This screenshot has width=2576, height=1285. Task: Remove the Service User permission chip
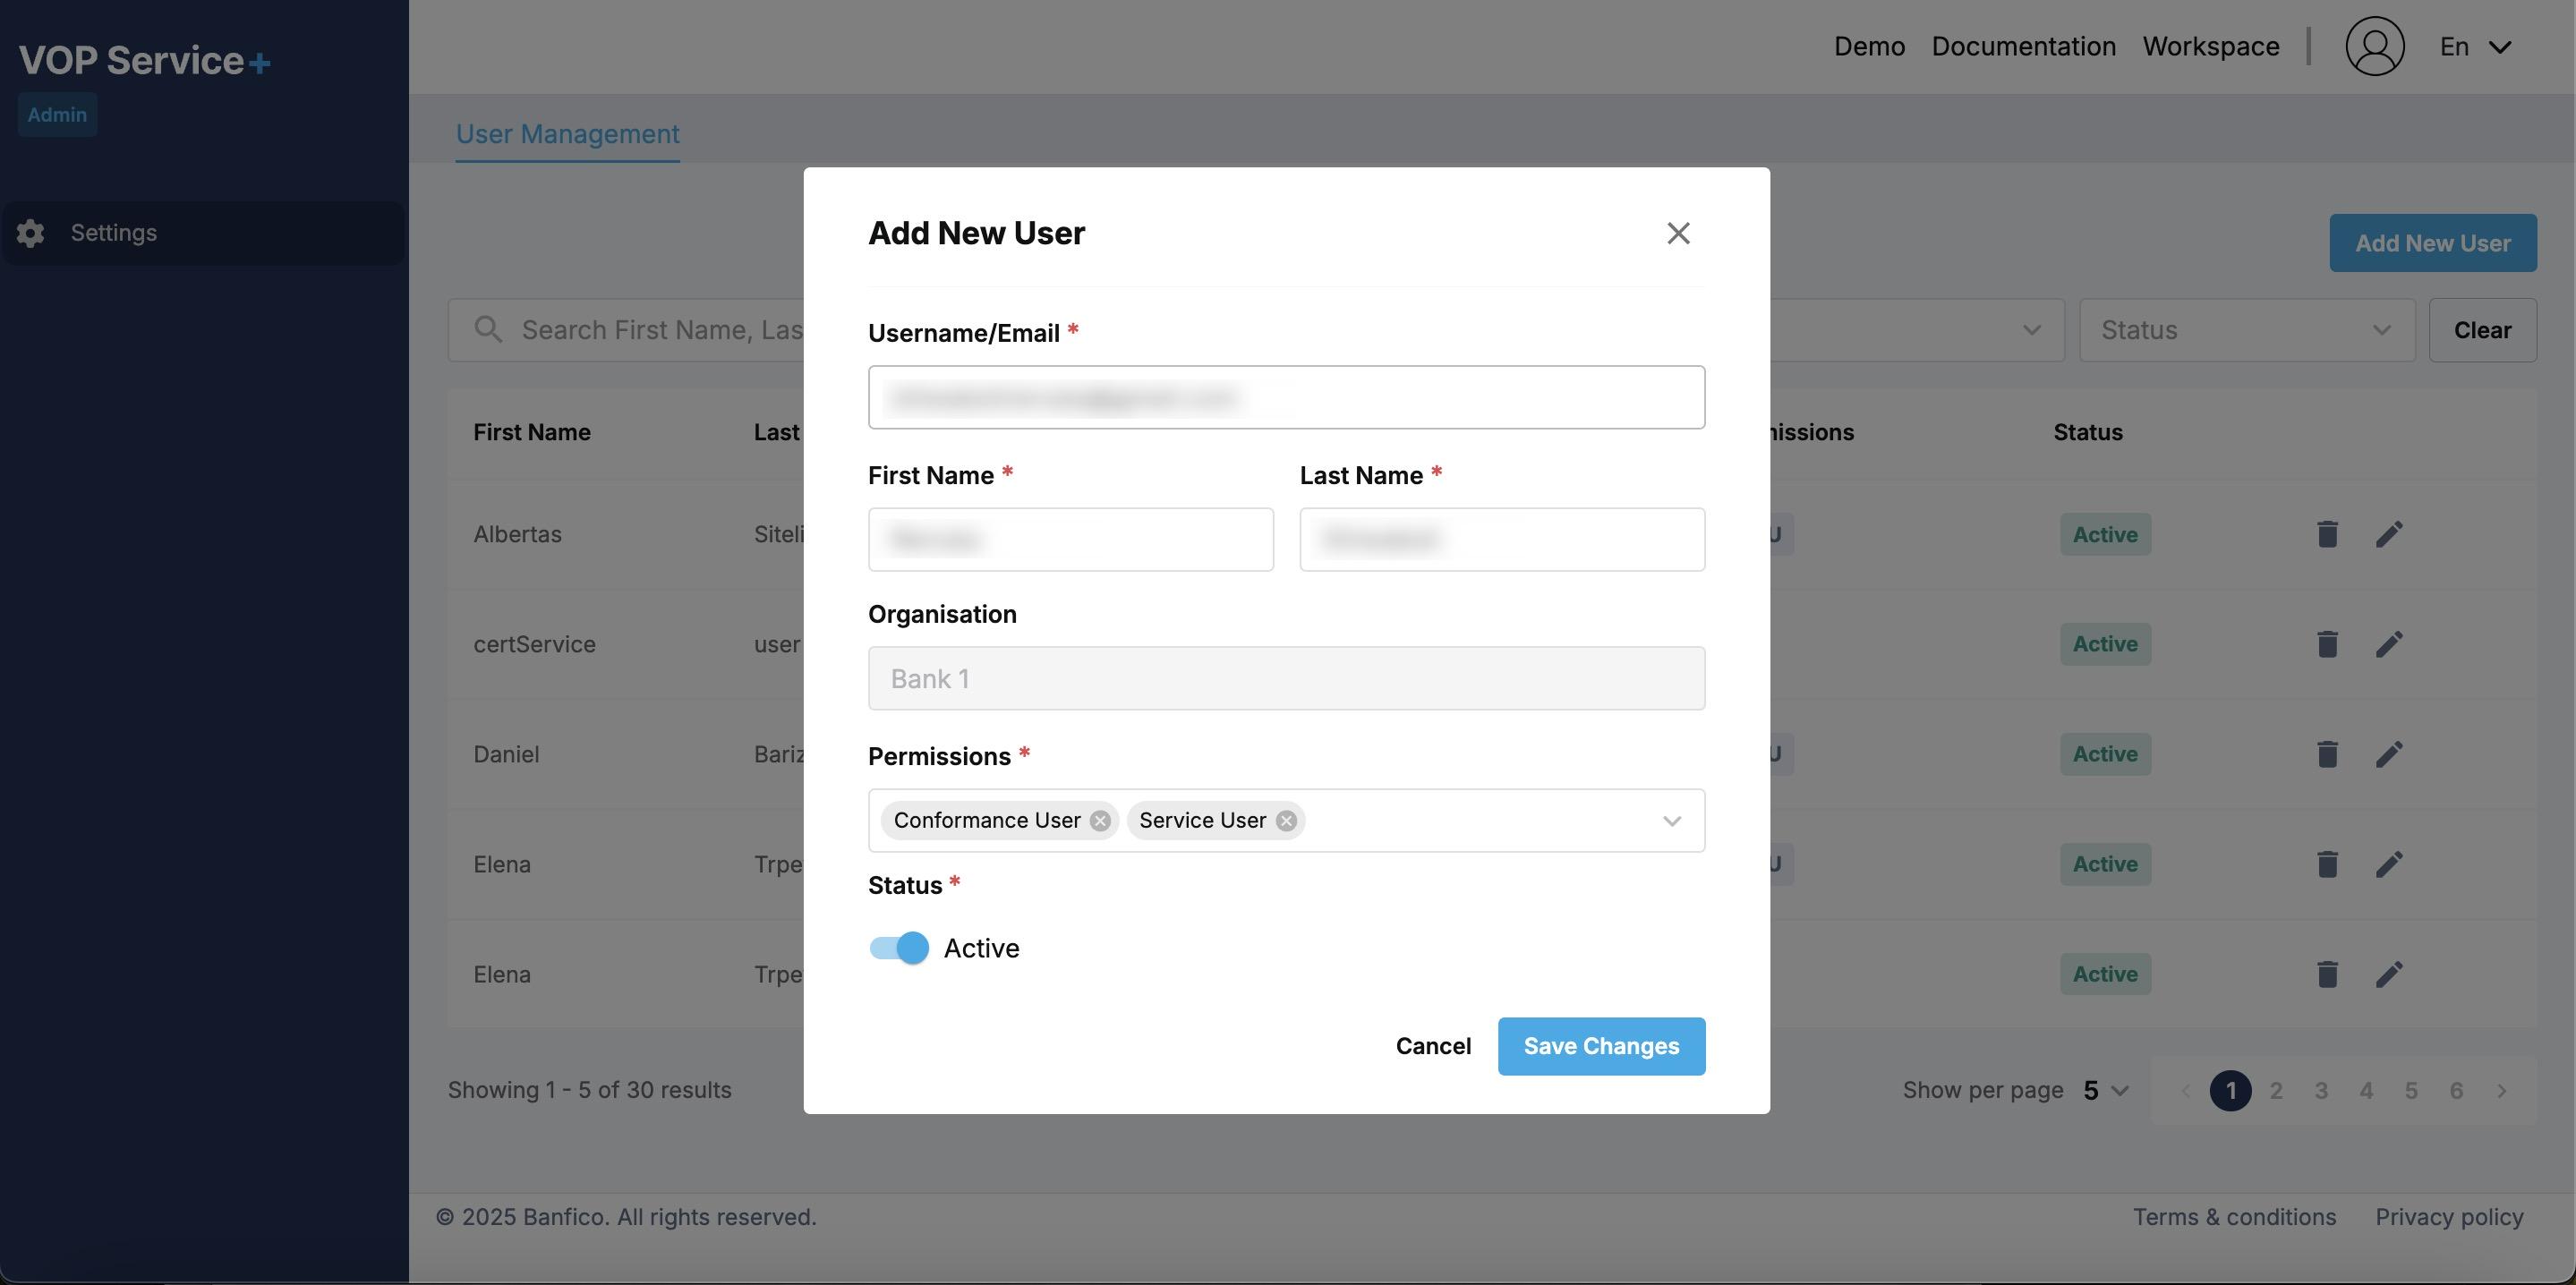tap(1286, 820)
